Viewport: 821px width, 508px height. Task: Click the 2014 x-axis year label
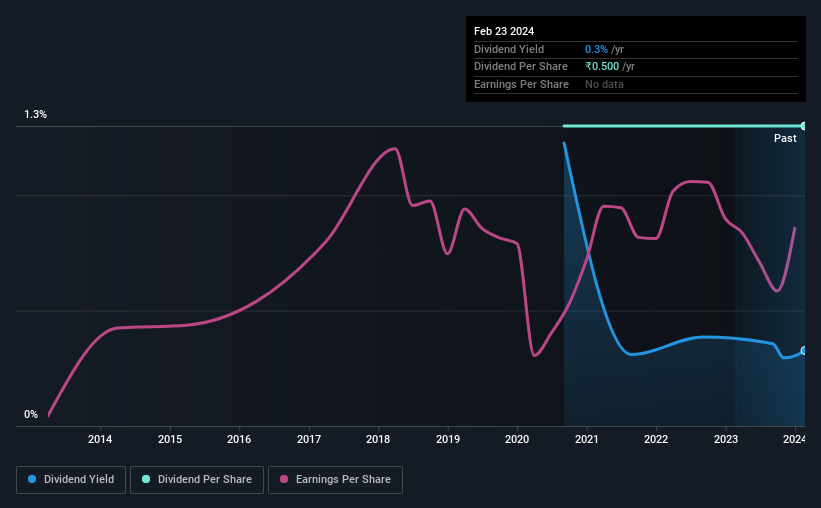(100, 439)
